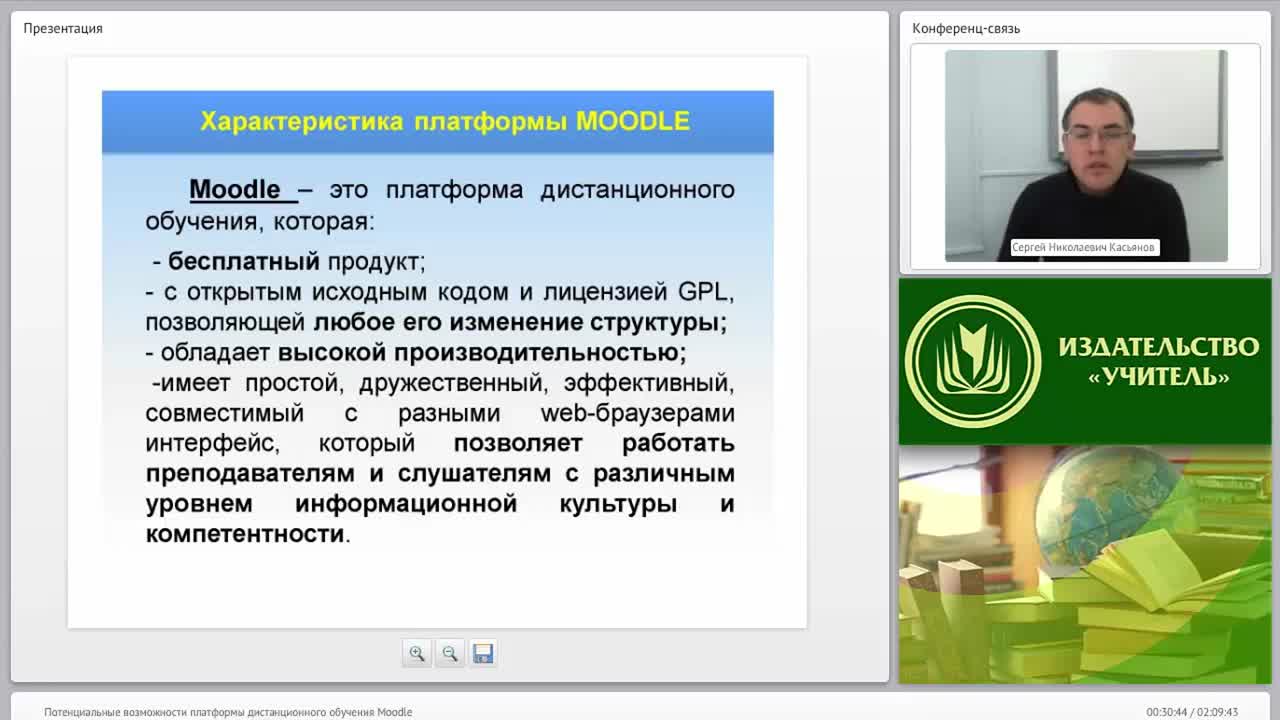Viewport: 1280px width, 720px height.
Task: Click the underlined word Moodle on slide
Action: click(x=235, y=189)
